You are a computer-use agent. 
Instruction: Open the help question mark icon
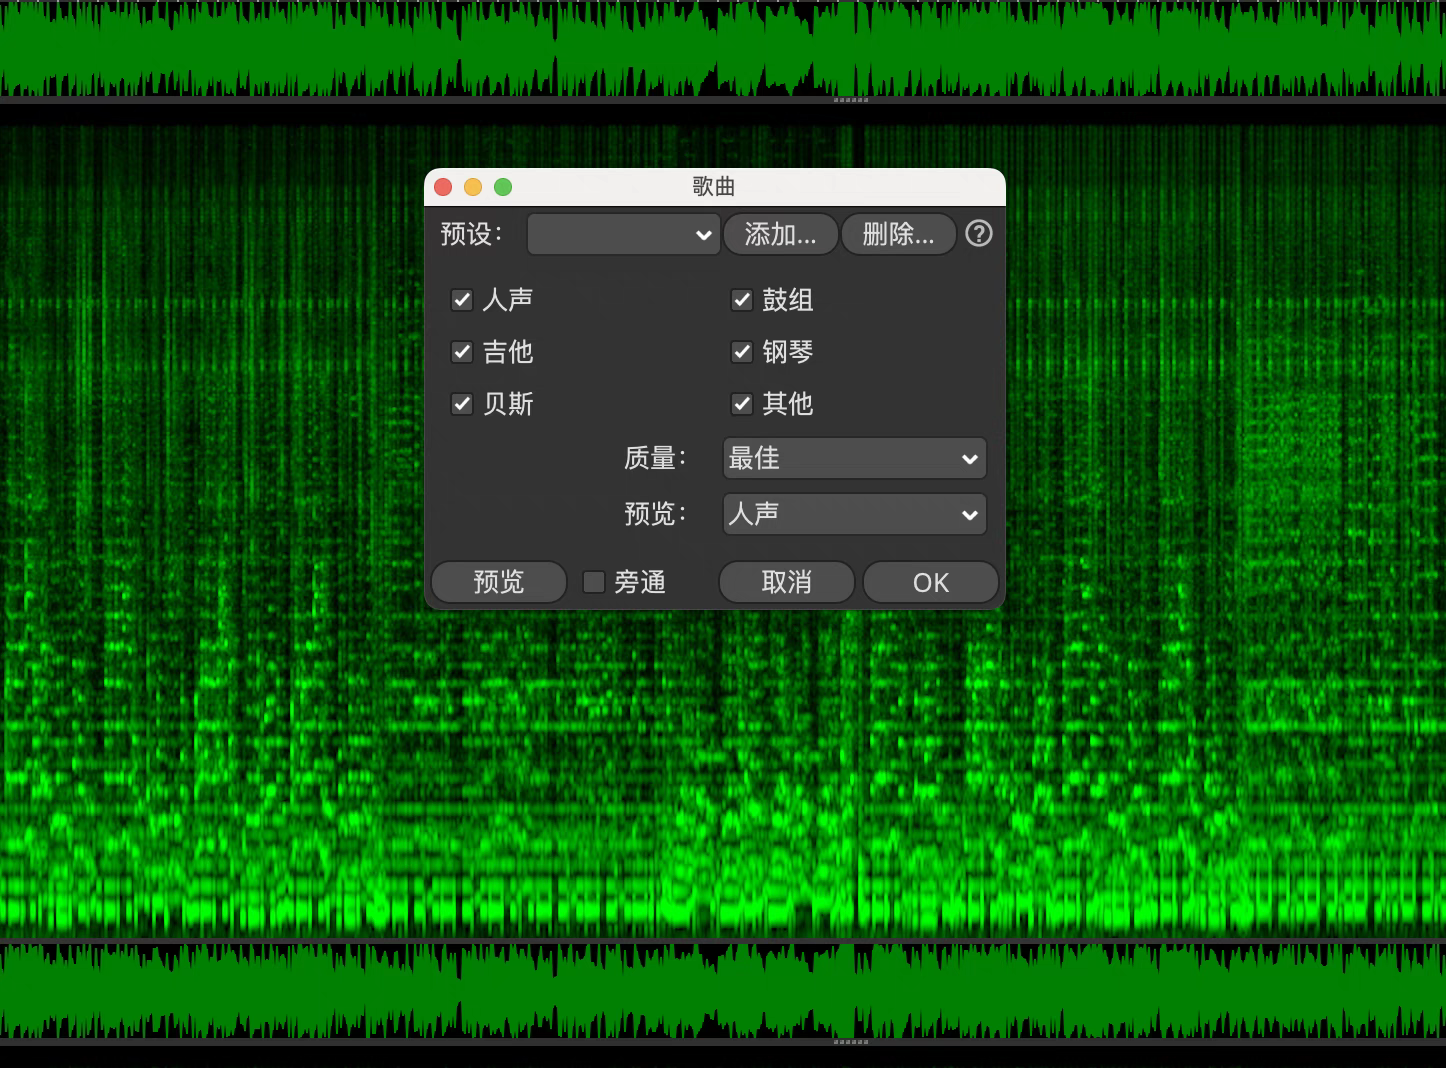pos(979,234)
